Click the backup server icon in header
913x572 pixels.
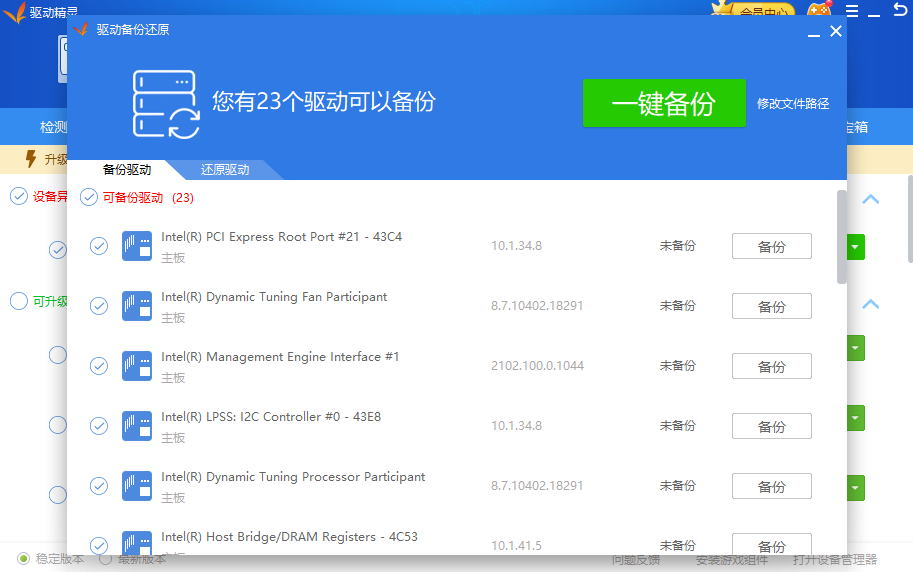pos(166,104)
